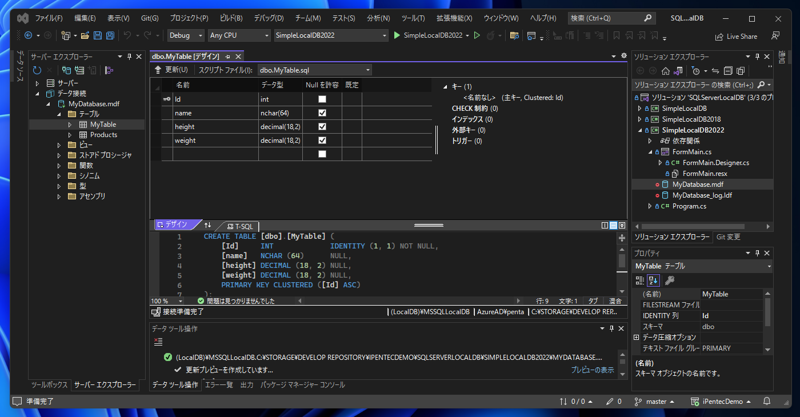The width and height of the screenshot is (800, 417).
Task: Expand the SimpleLocalDB project node
Action: click(x=640, y=108)
